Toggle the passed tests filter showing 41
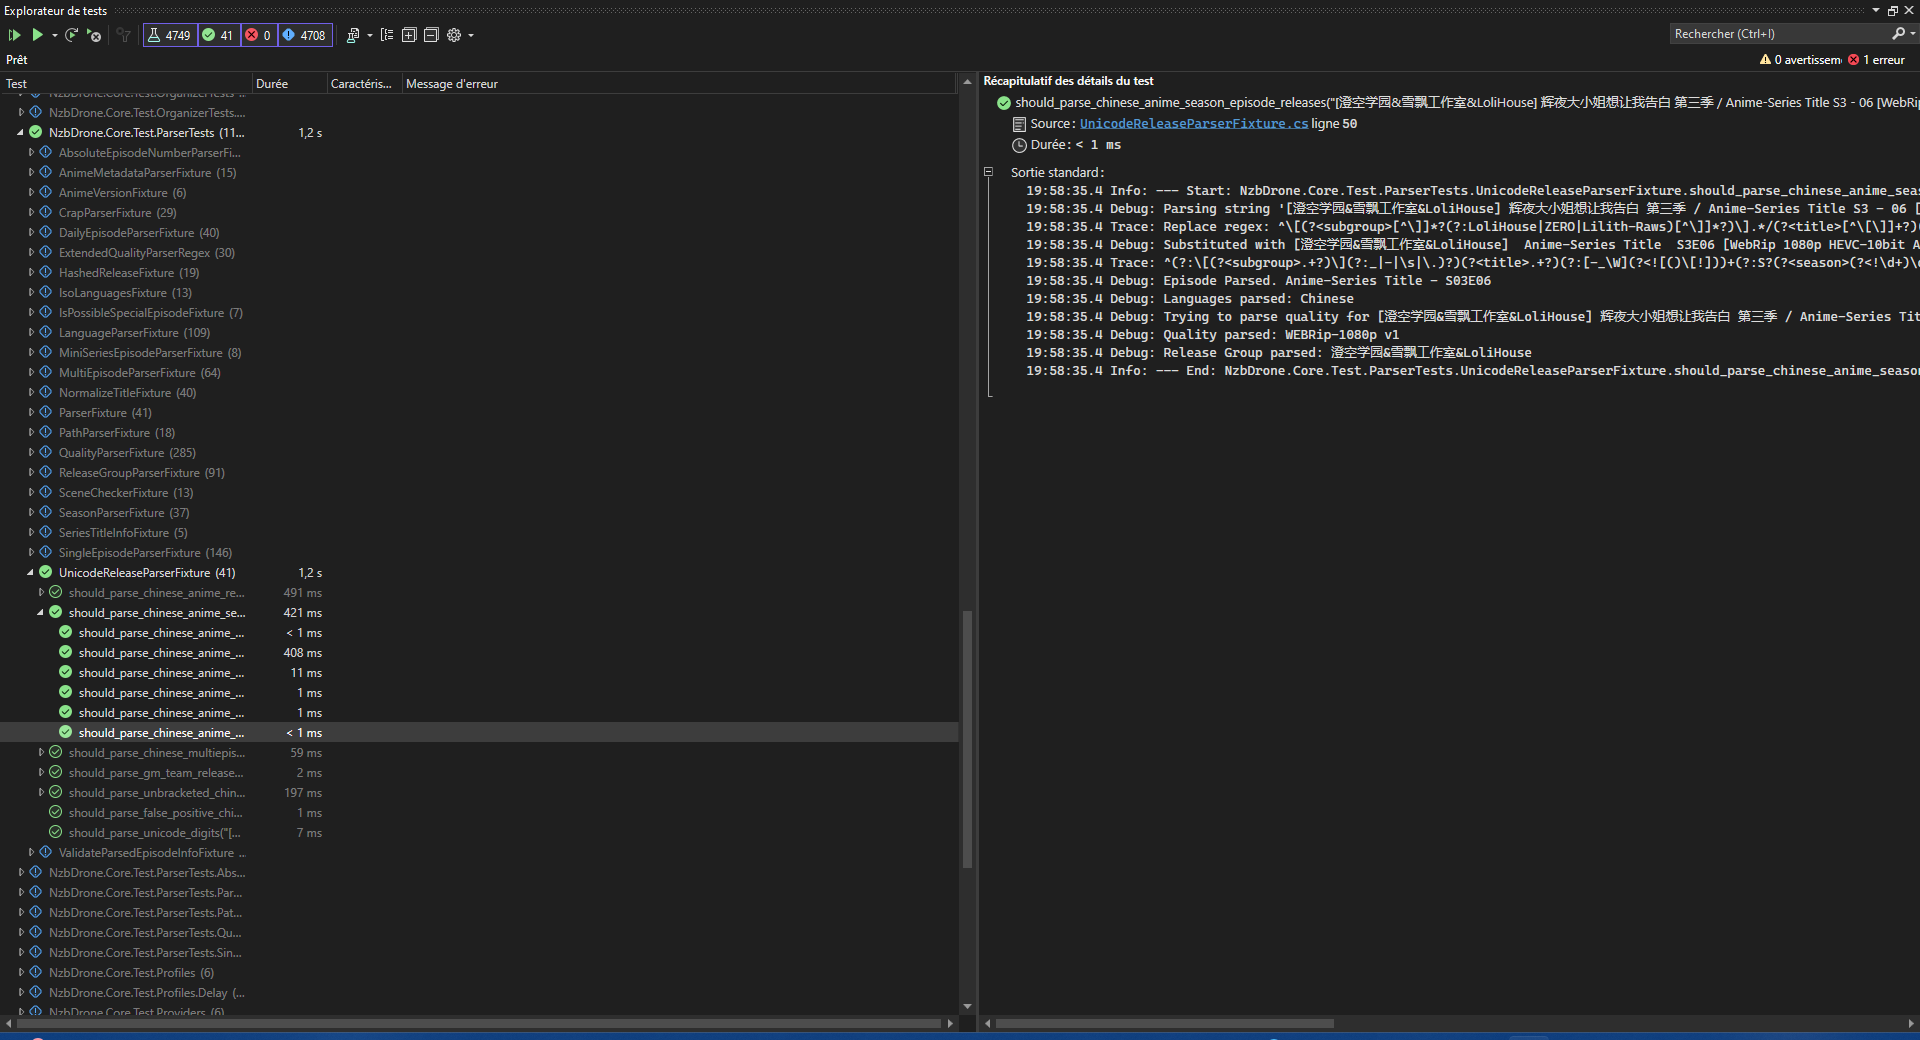Viewport: 1920px width, 1040px height. (218, 35)
